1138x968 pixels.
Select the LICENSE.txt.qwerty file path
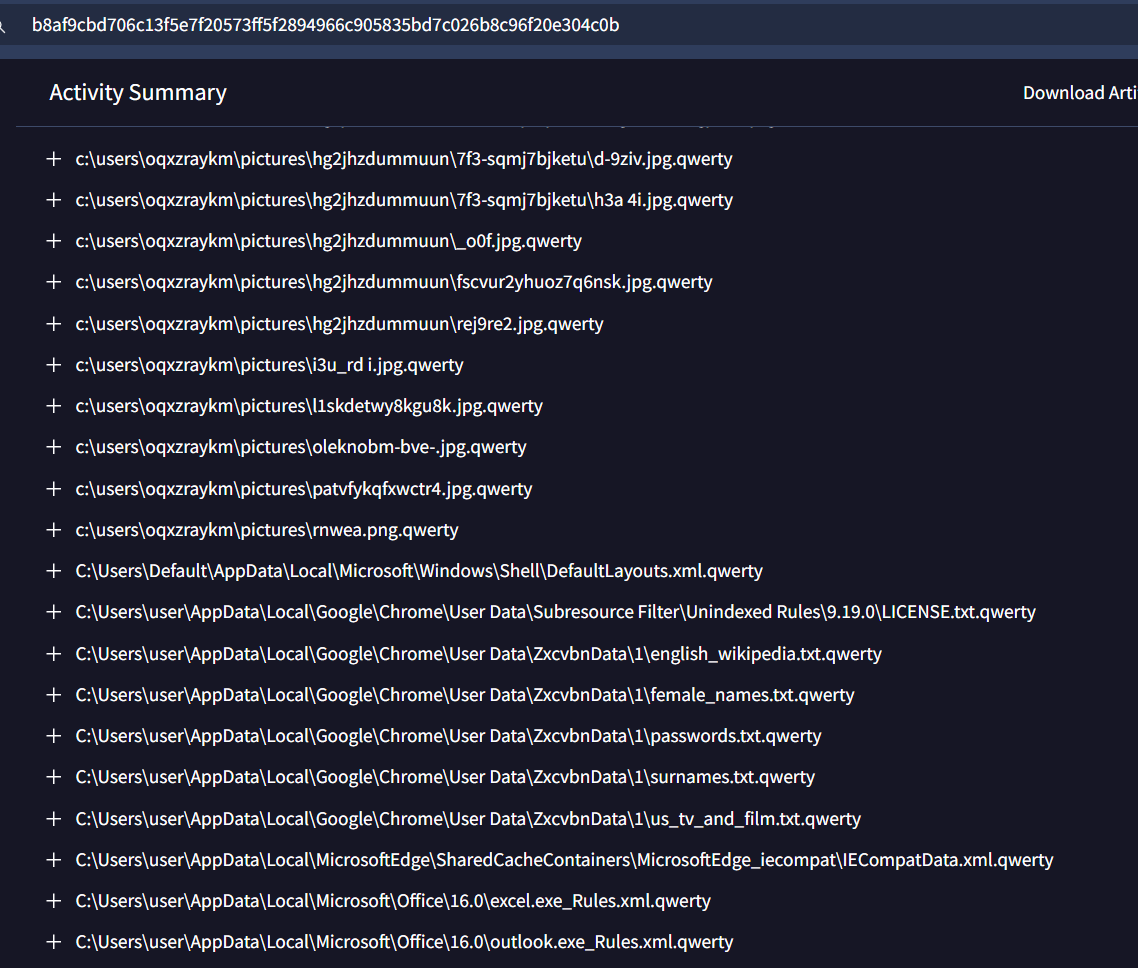[x=555, y=612]
